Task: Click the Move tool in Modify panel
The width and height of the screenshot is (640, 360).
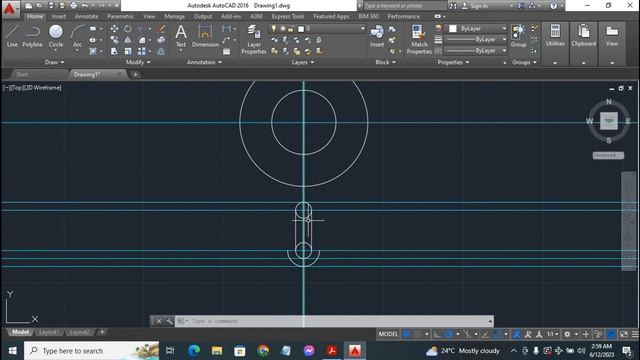Action: click(114, 29)
